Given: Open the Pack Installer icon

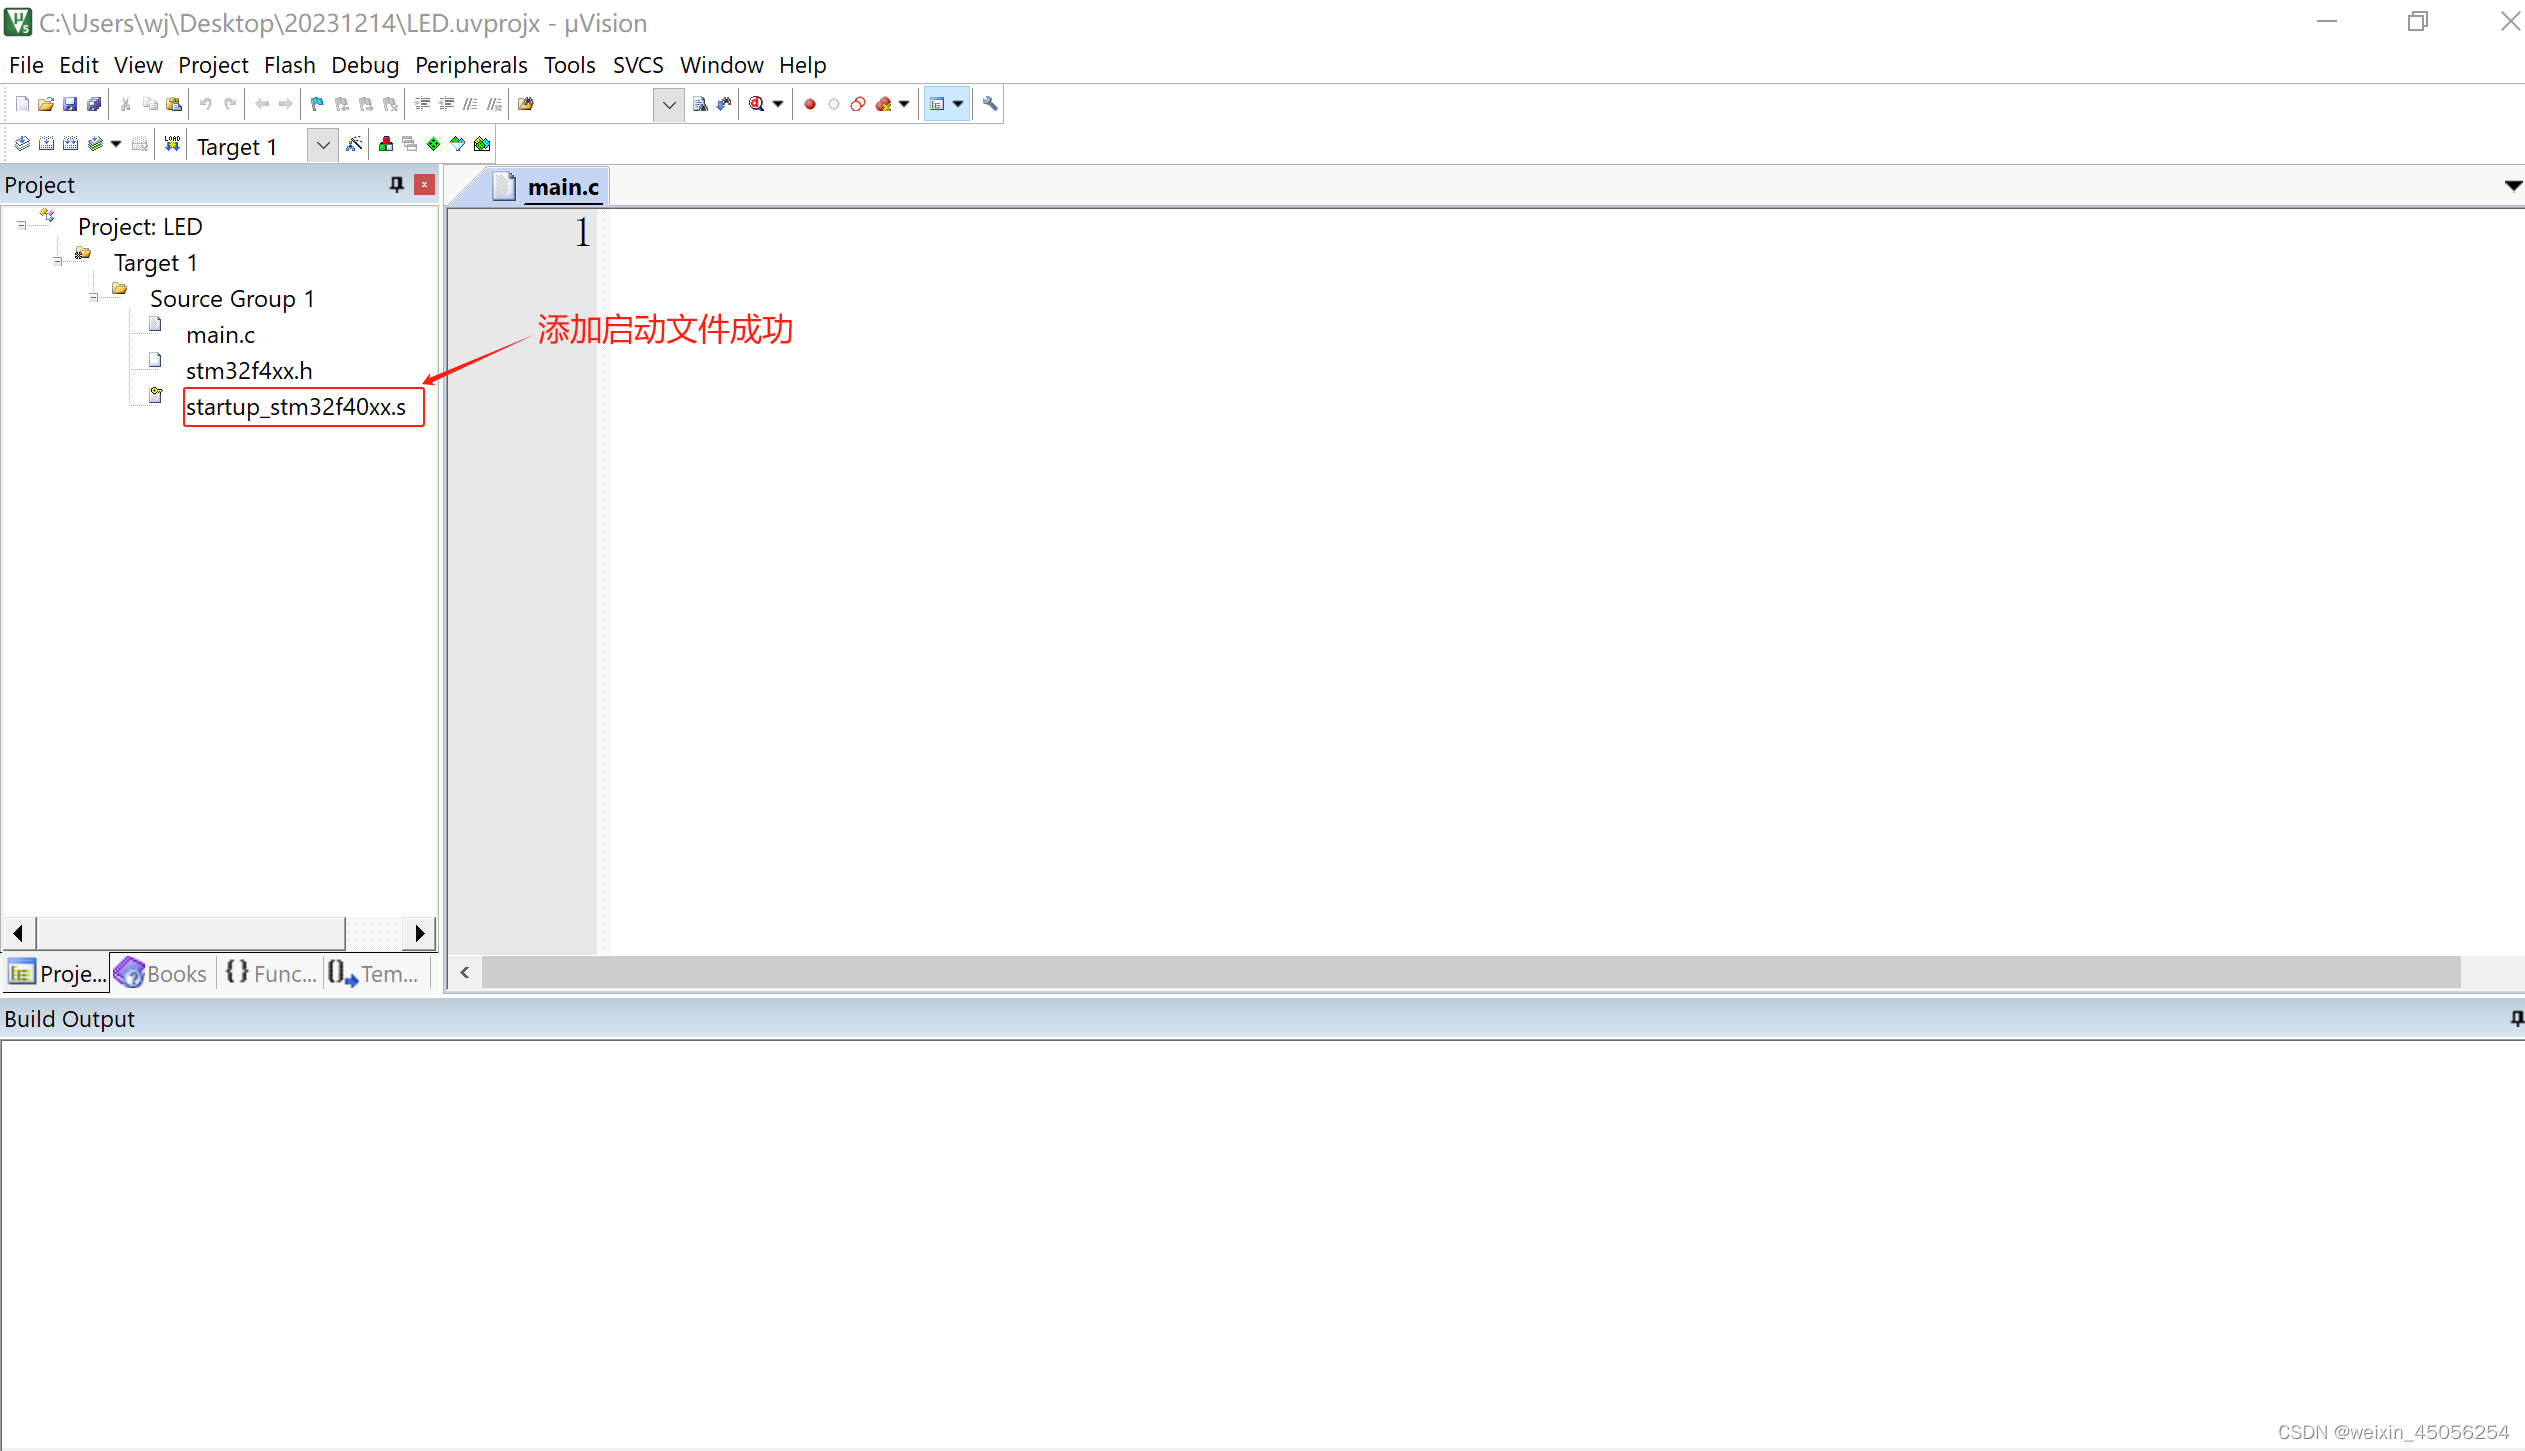Looking at the screenshot, I should (x=482, y=144).
